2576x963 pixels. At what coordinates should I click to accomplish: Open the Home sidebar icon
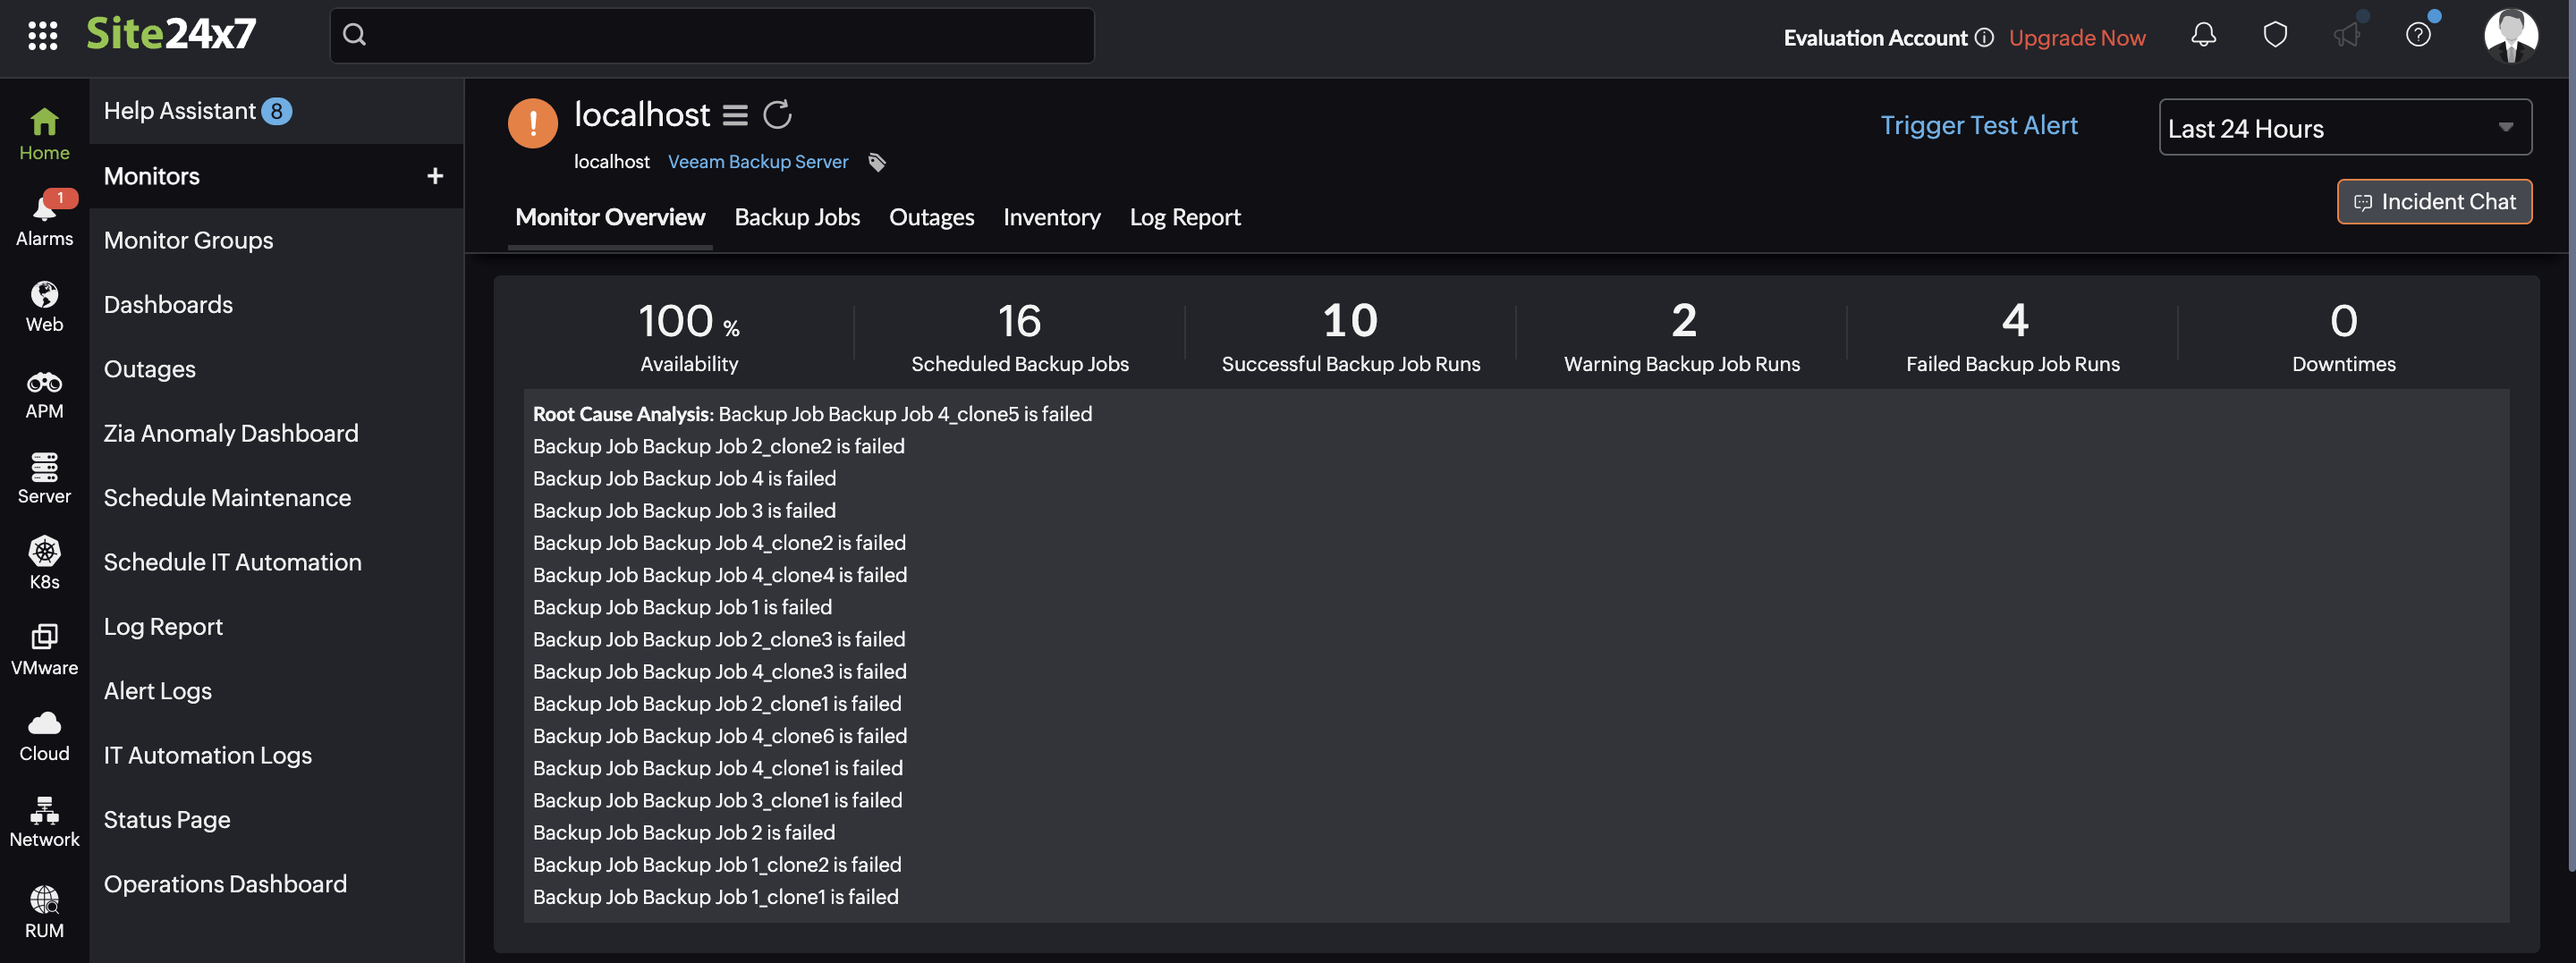pyautogui.click(x=44, y=128)
